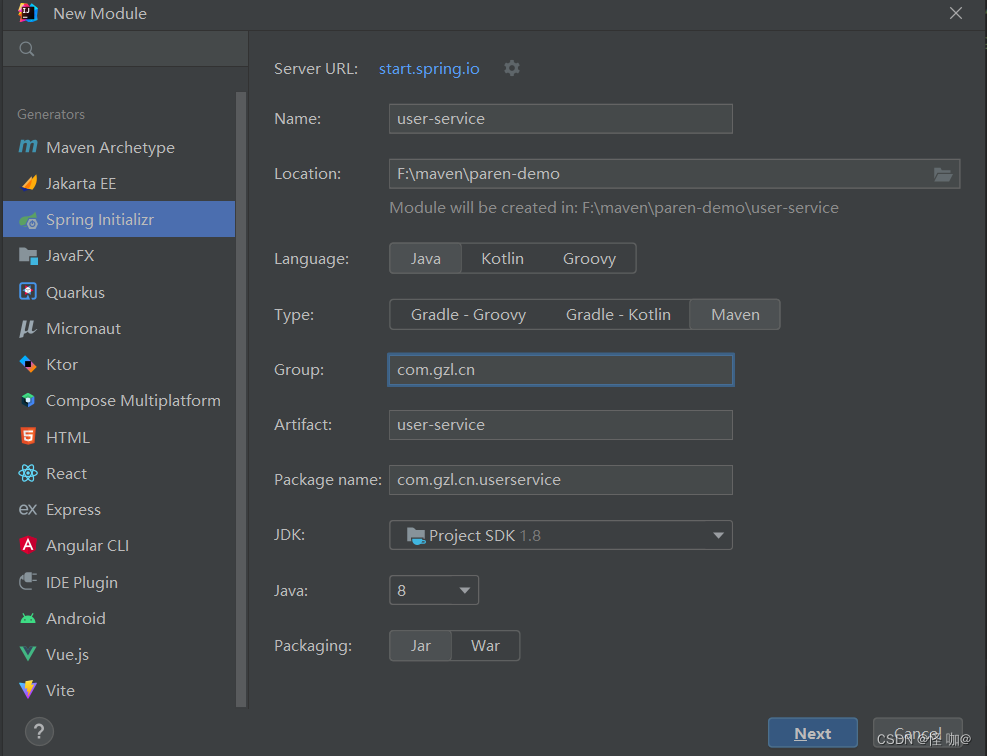Select HTML generator text
Viewport: 987px width, 756px height.
coord(67,437)
